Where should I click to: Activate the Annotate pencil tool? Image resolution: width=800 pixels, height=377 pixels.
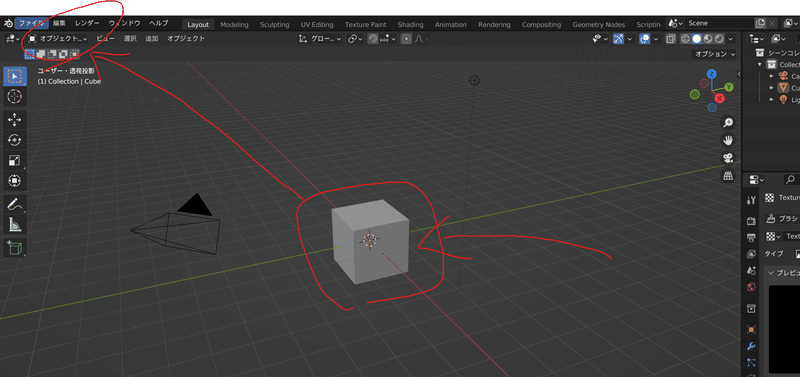tap(15, 205)
